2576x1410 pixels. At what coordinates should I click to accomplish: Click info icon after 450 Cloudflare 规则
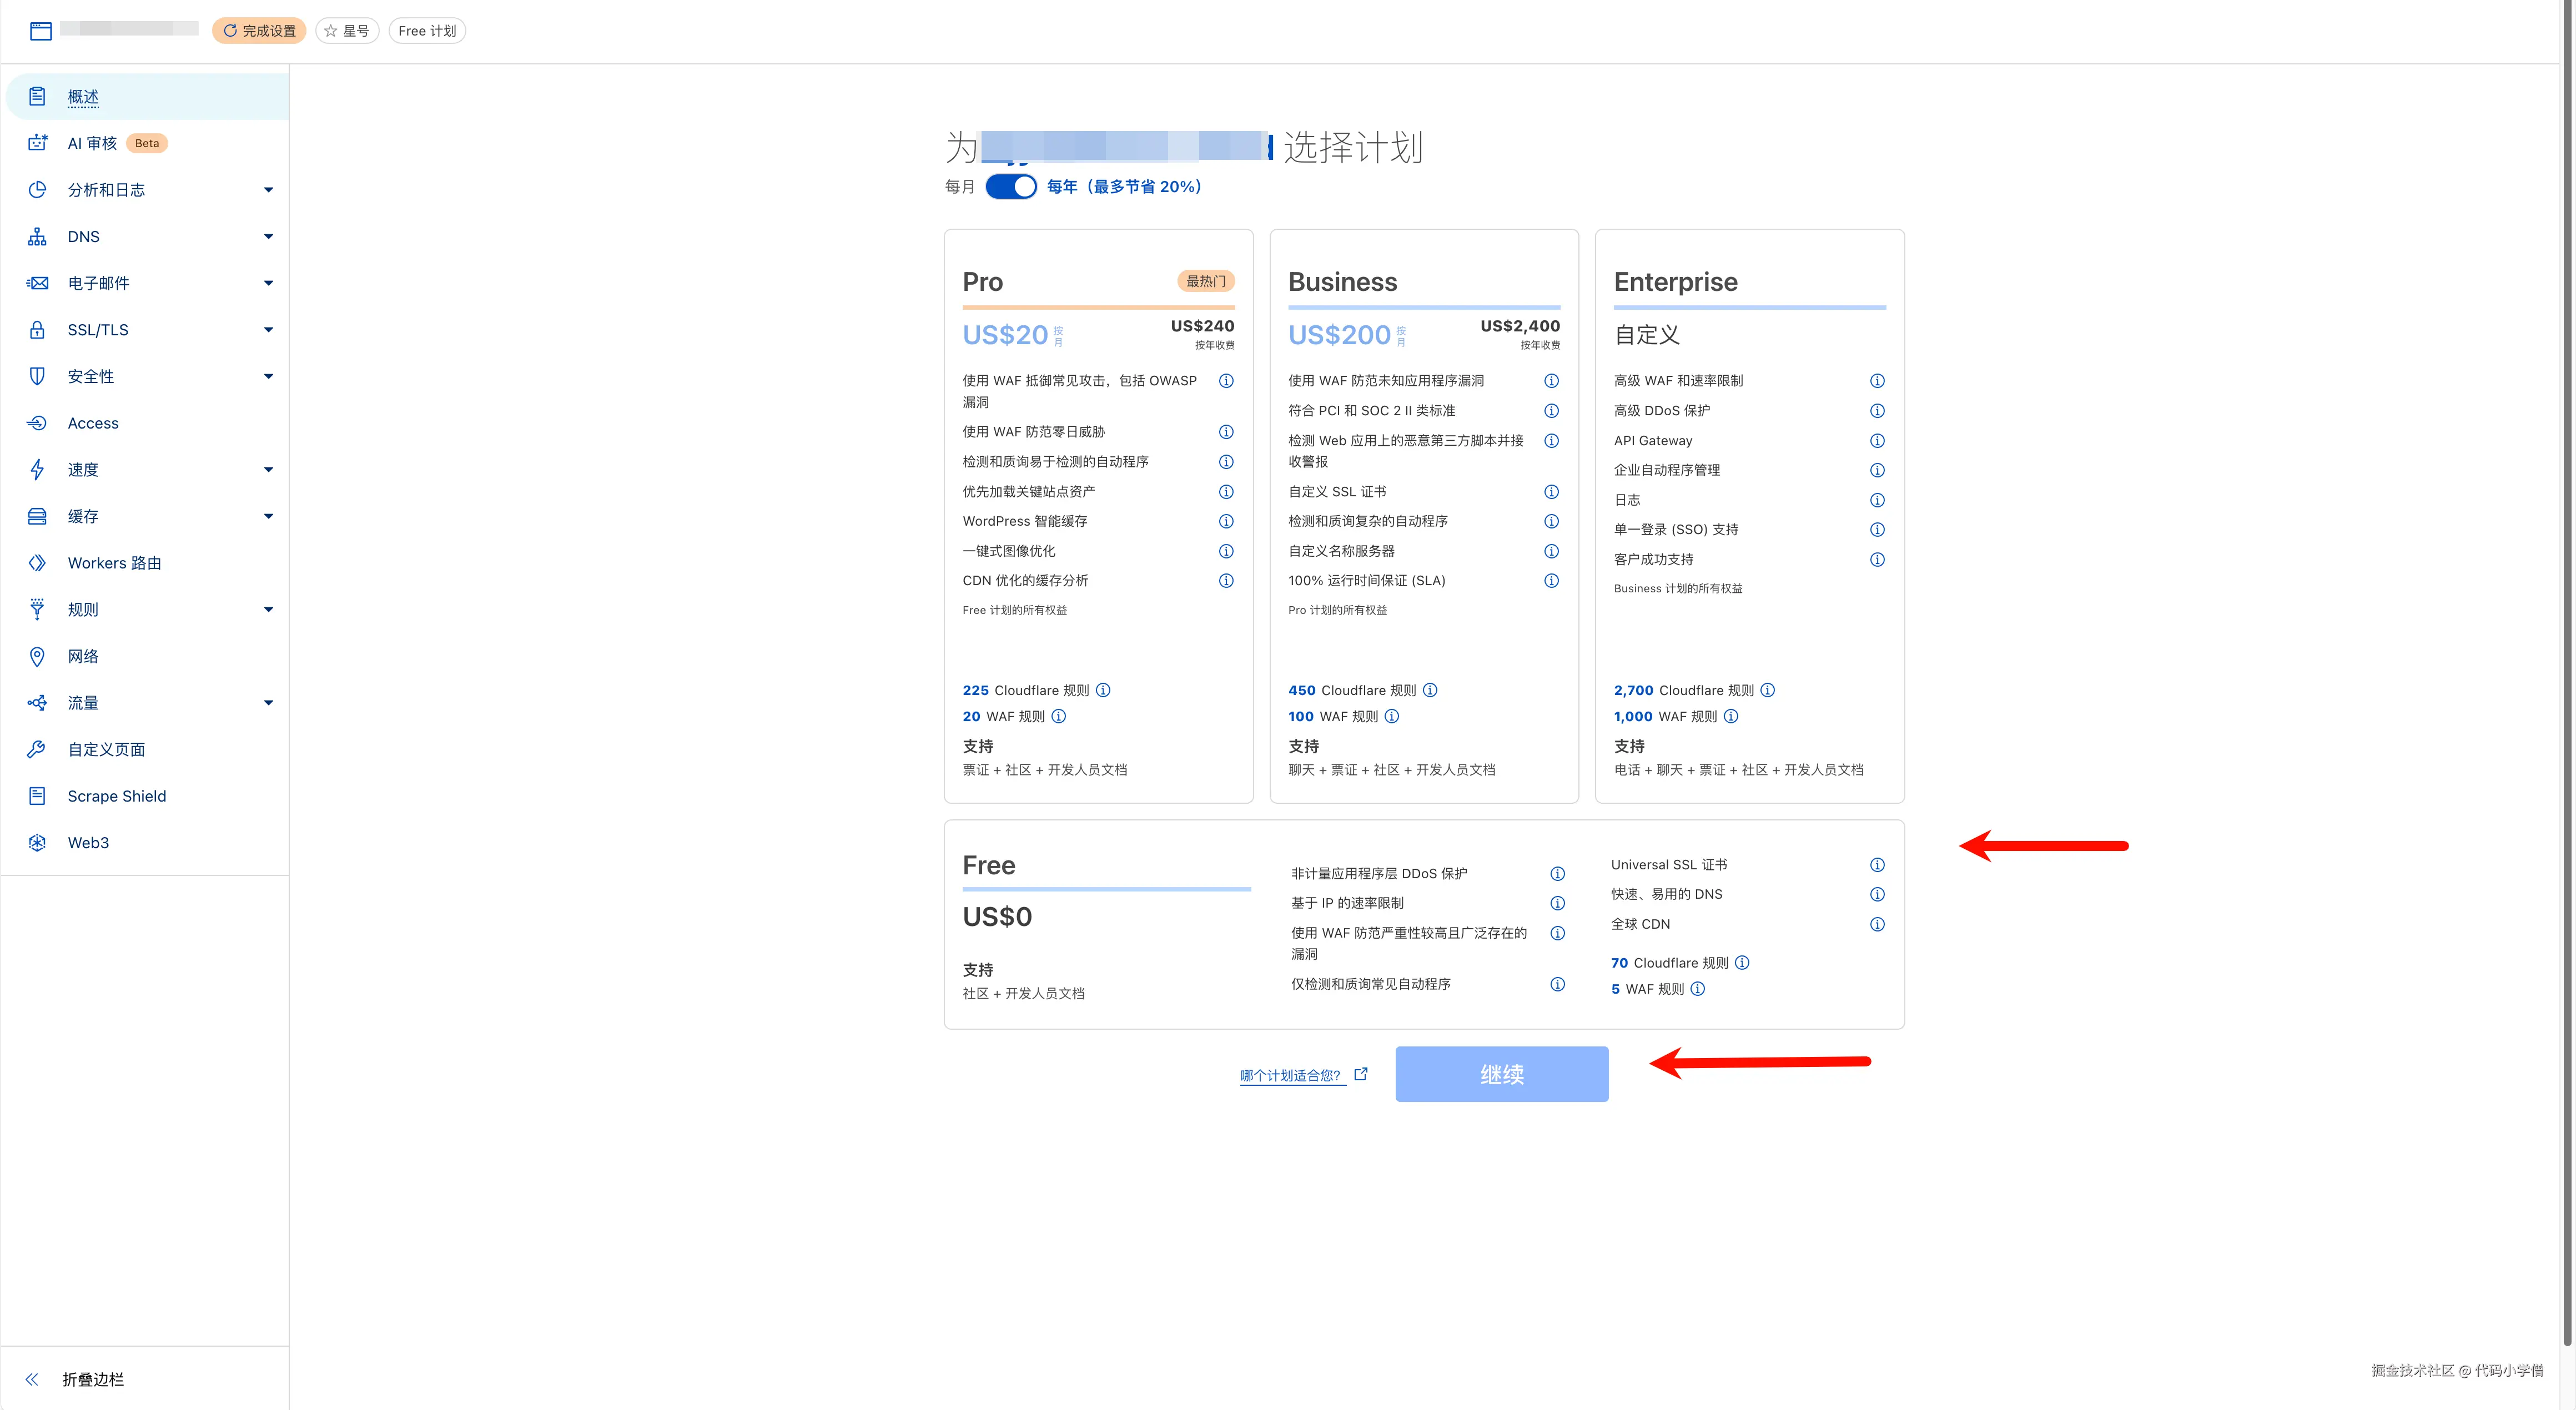pos(1430,690)
